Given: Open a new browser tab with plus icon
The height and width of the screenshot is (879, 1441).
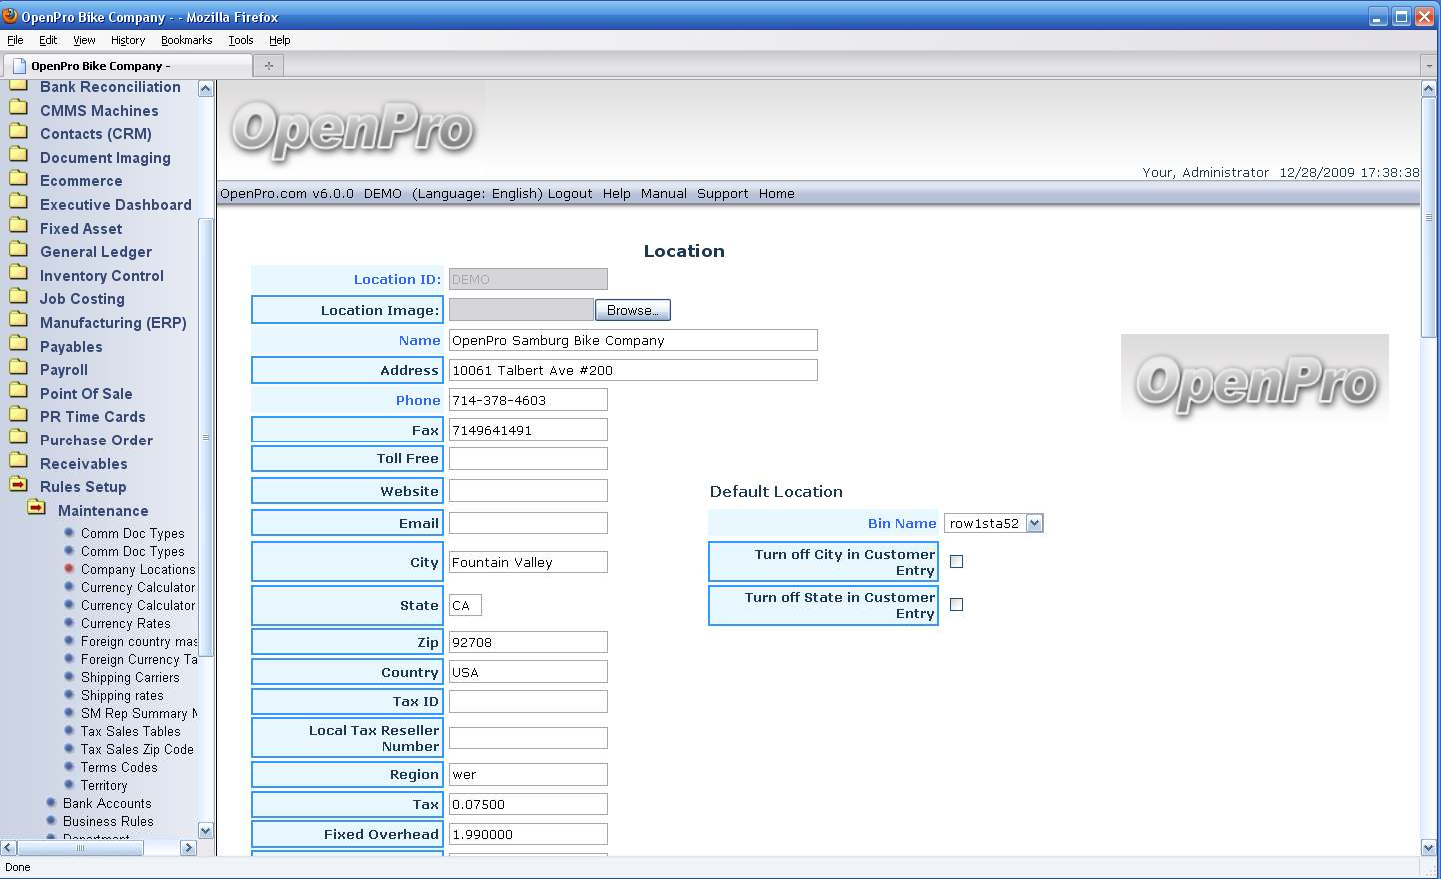Looking at the screenshot, I should tap(268, 66).
